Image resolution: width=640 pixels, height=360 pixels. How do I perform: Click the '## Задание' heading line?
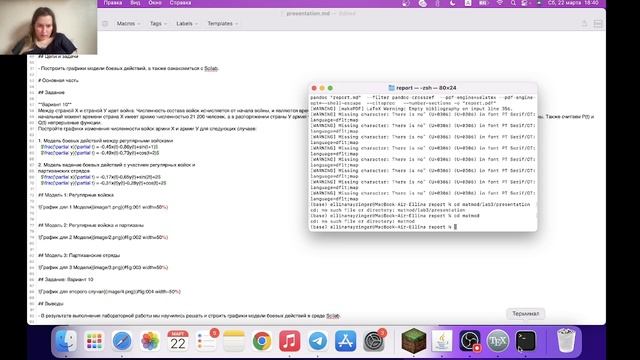pyautogui.click(x=51, y=92)
